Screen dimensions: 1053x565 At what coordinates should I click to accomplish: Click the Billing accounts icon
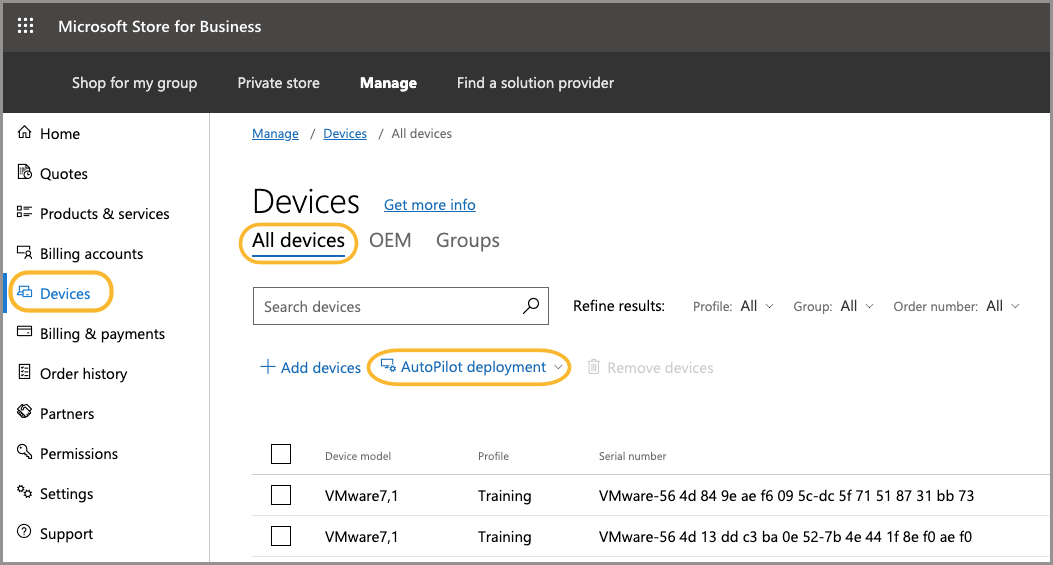25,253
